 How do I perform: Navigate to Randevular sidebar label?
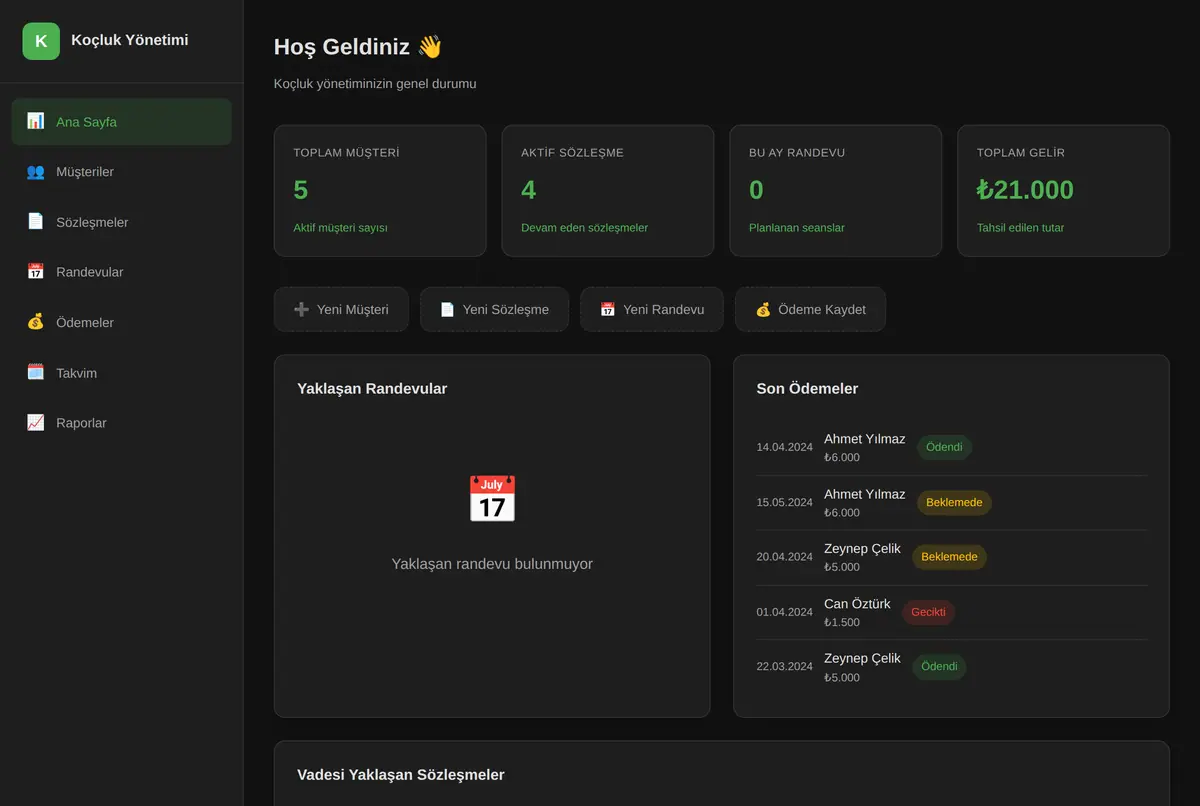coord(90,272)
